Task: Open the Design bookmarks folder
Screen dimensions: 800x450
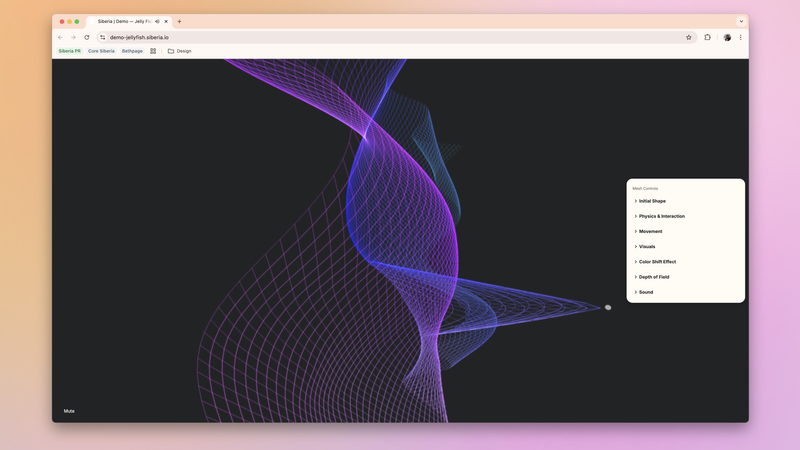Action: [180, 51]
